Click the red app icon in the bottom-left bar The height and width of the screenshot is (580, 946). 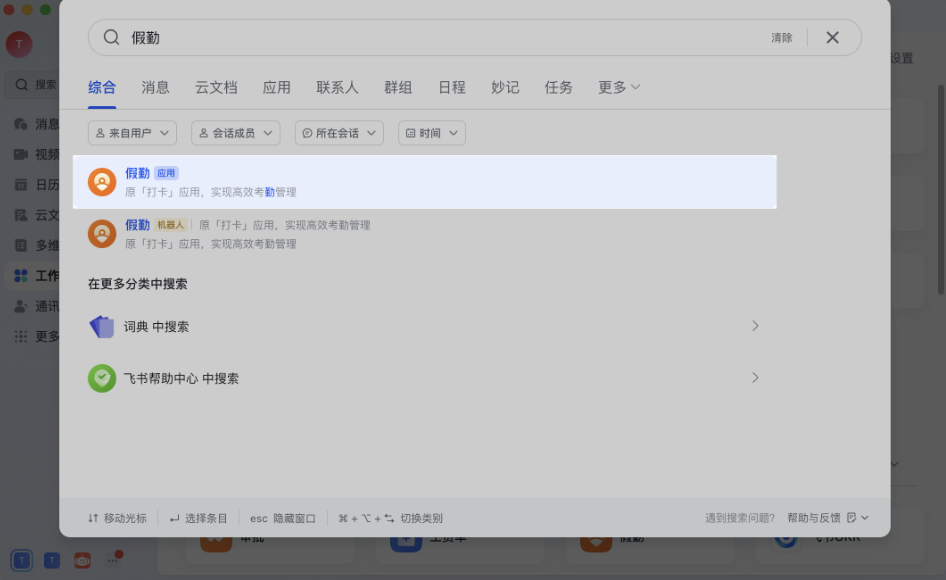coord(82,561)
